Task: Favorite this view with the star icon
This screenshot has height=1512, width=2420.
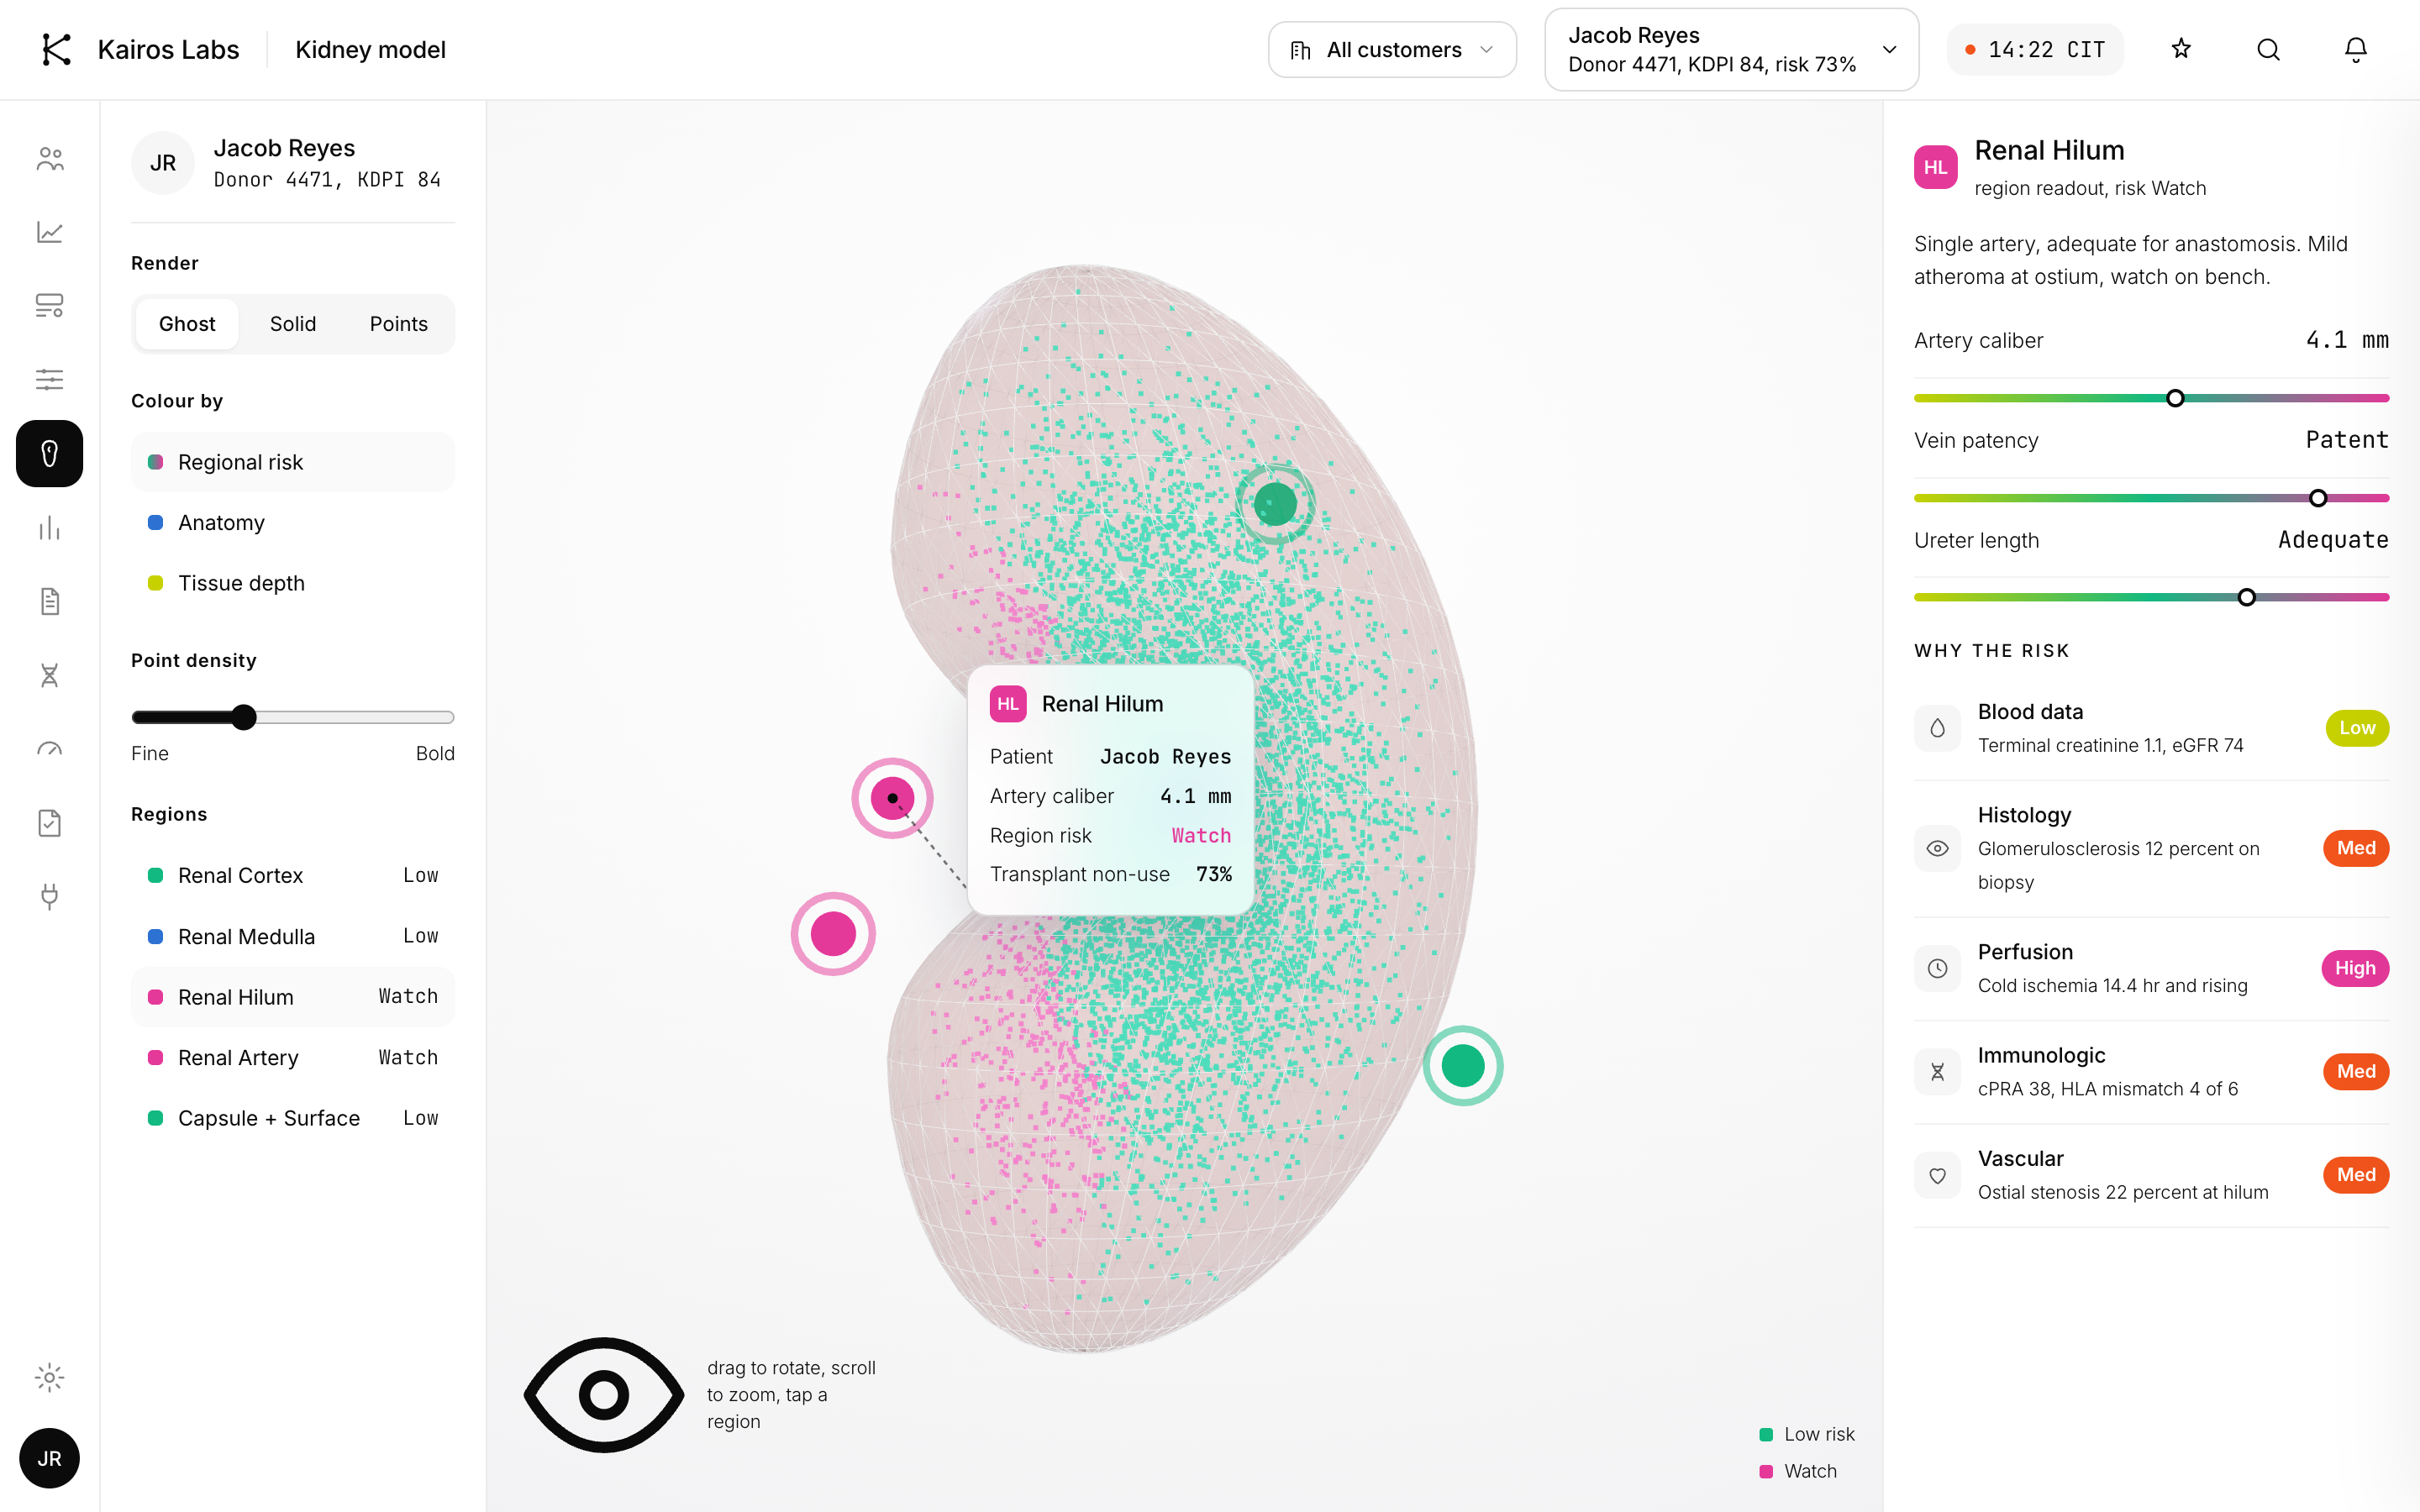Action: pos(2181,49)
